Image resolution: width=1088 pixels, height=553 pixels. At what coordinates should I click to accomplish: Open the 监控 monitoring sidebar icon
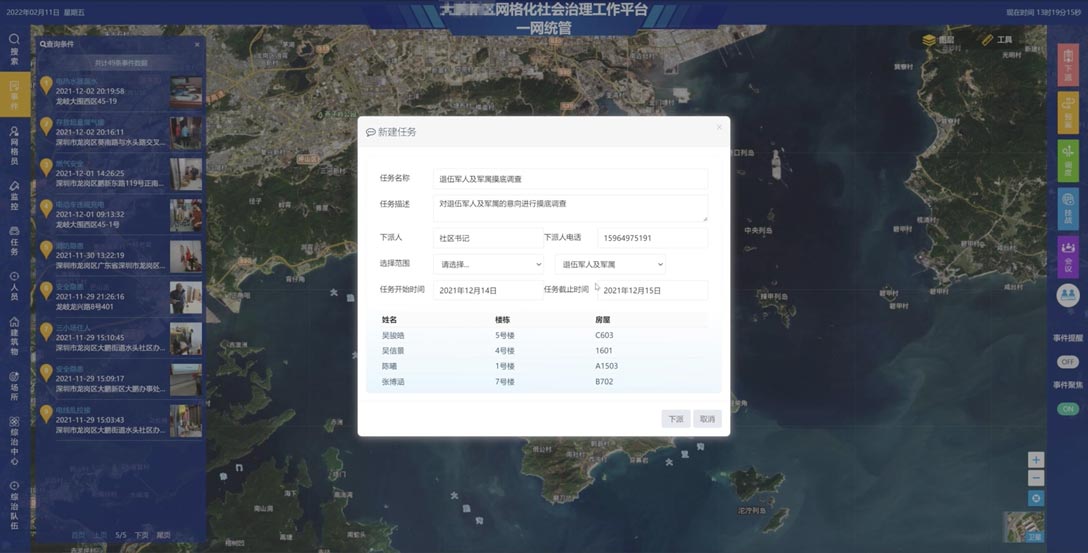14,191
